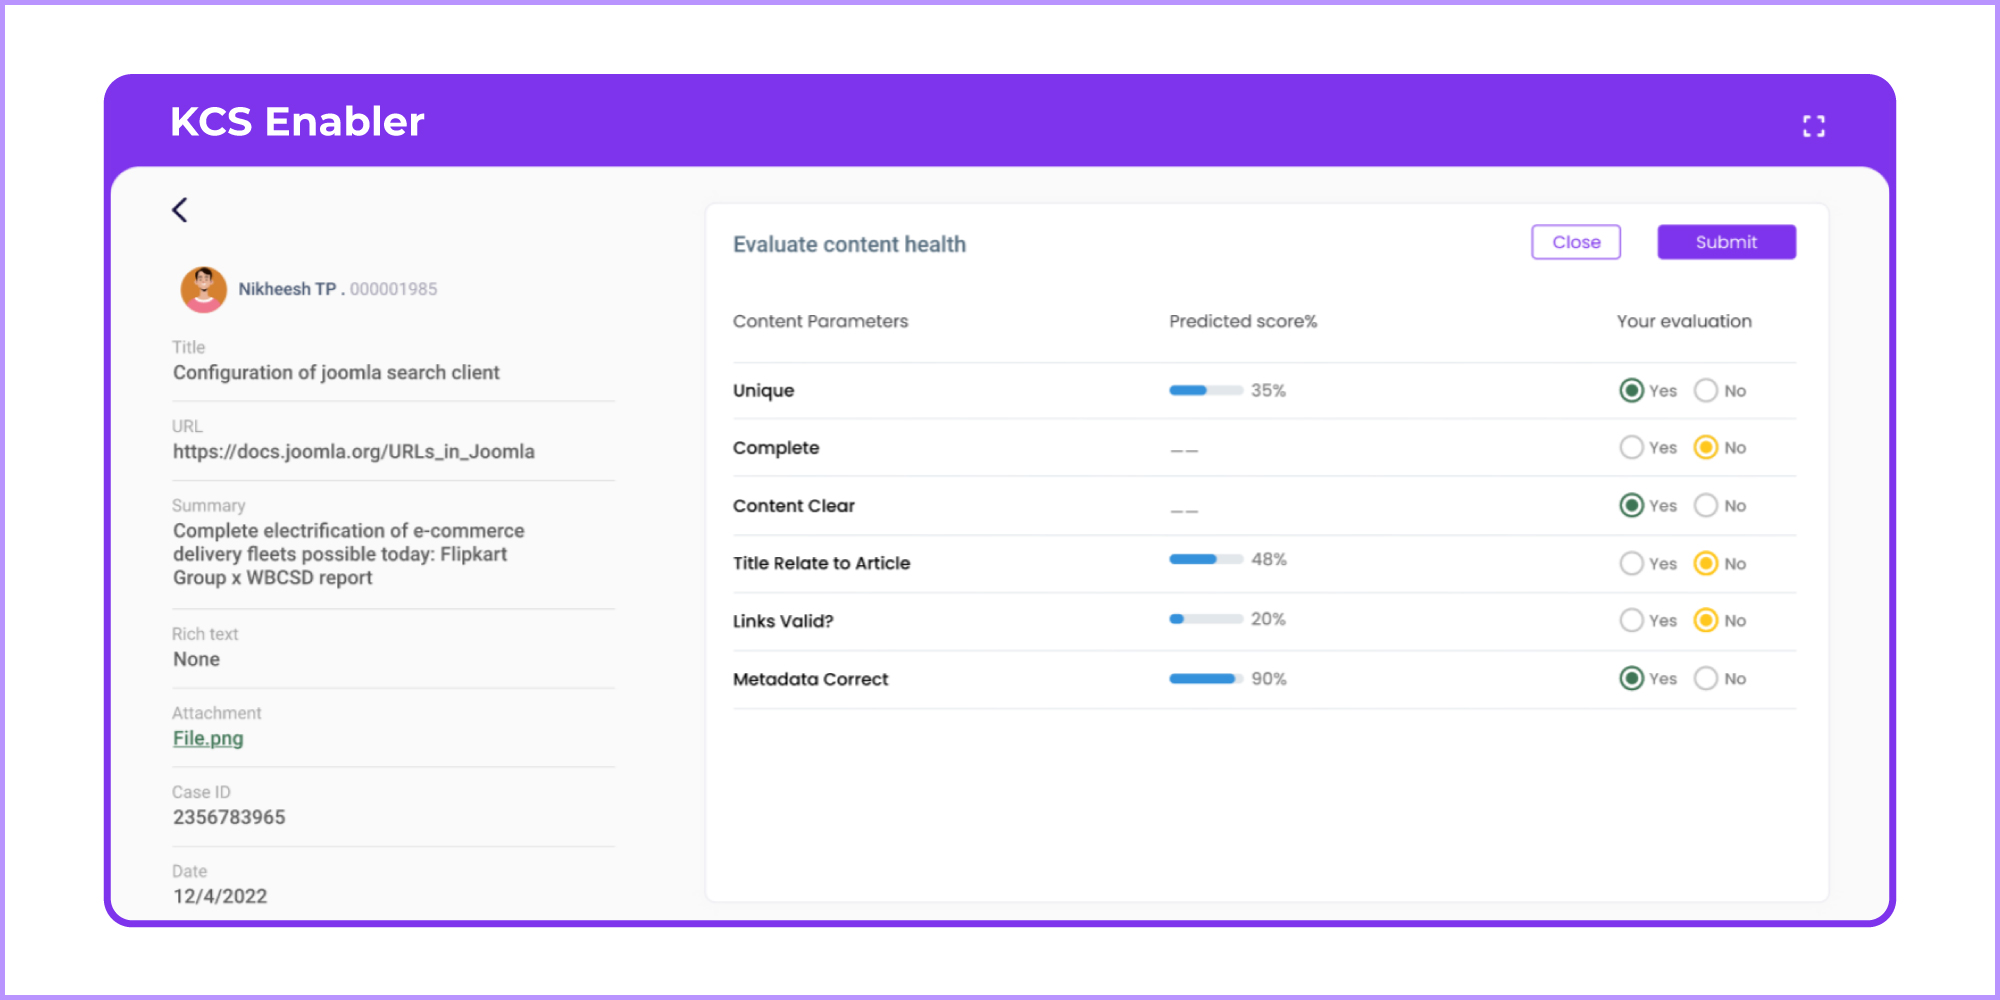Select Yes for Title Relate to Article
2000x1000 pixels.
tap(1631, 563)
